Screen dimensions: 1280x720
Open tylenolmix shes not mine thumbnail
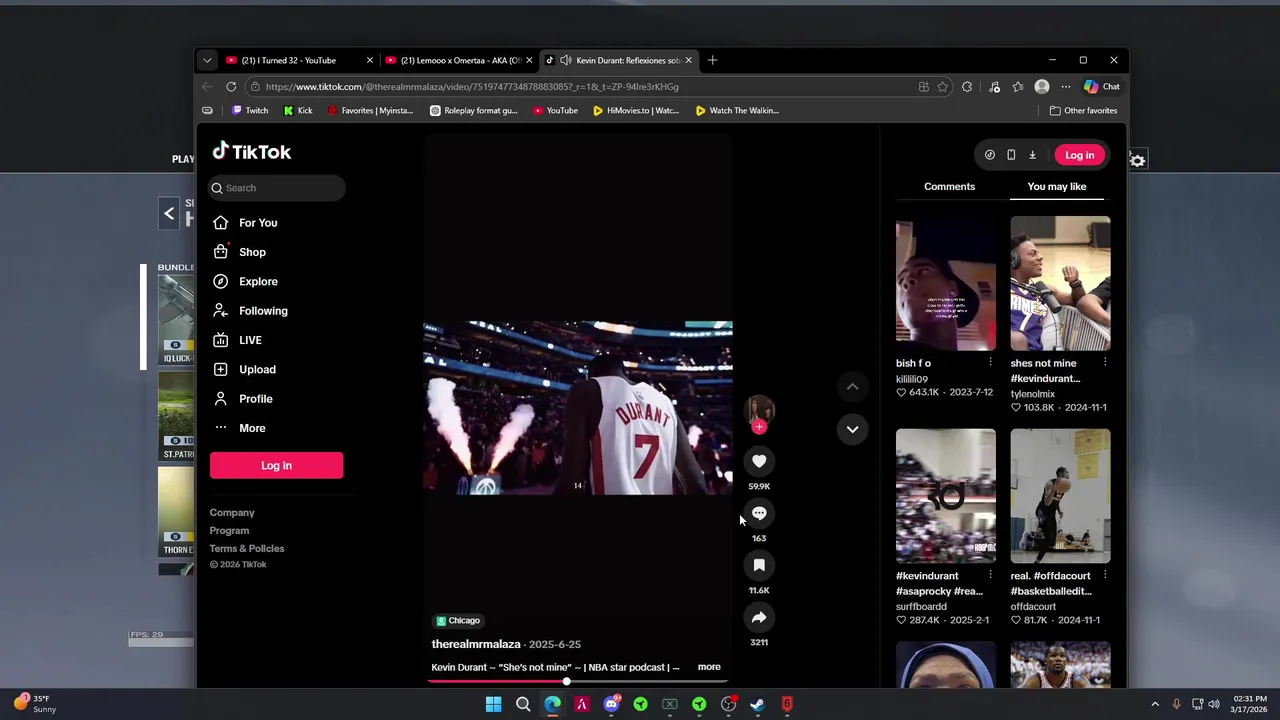pyautogui.click(x=1060, y=283)
